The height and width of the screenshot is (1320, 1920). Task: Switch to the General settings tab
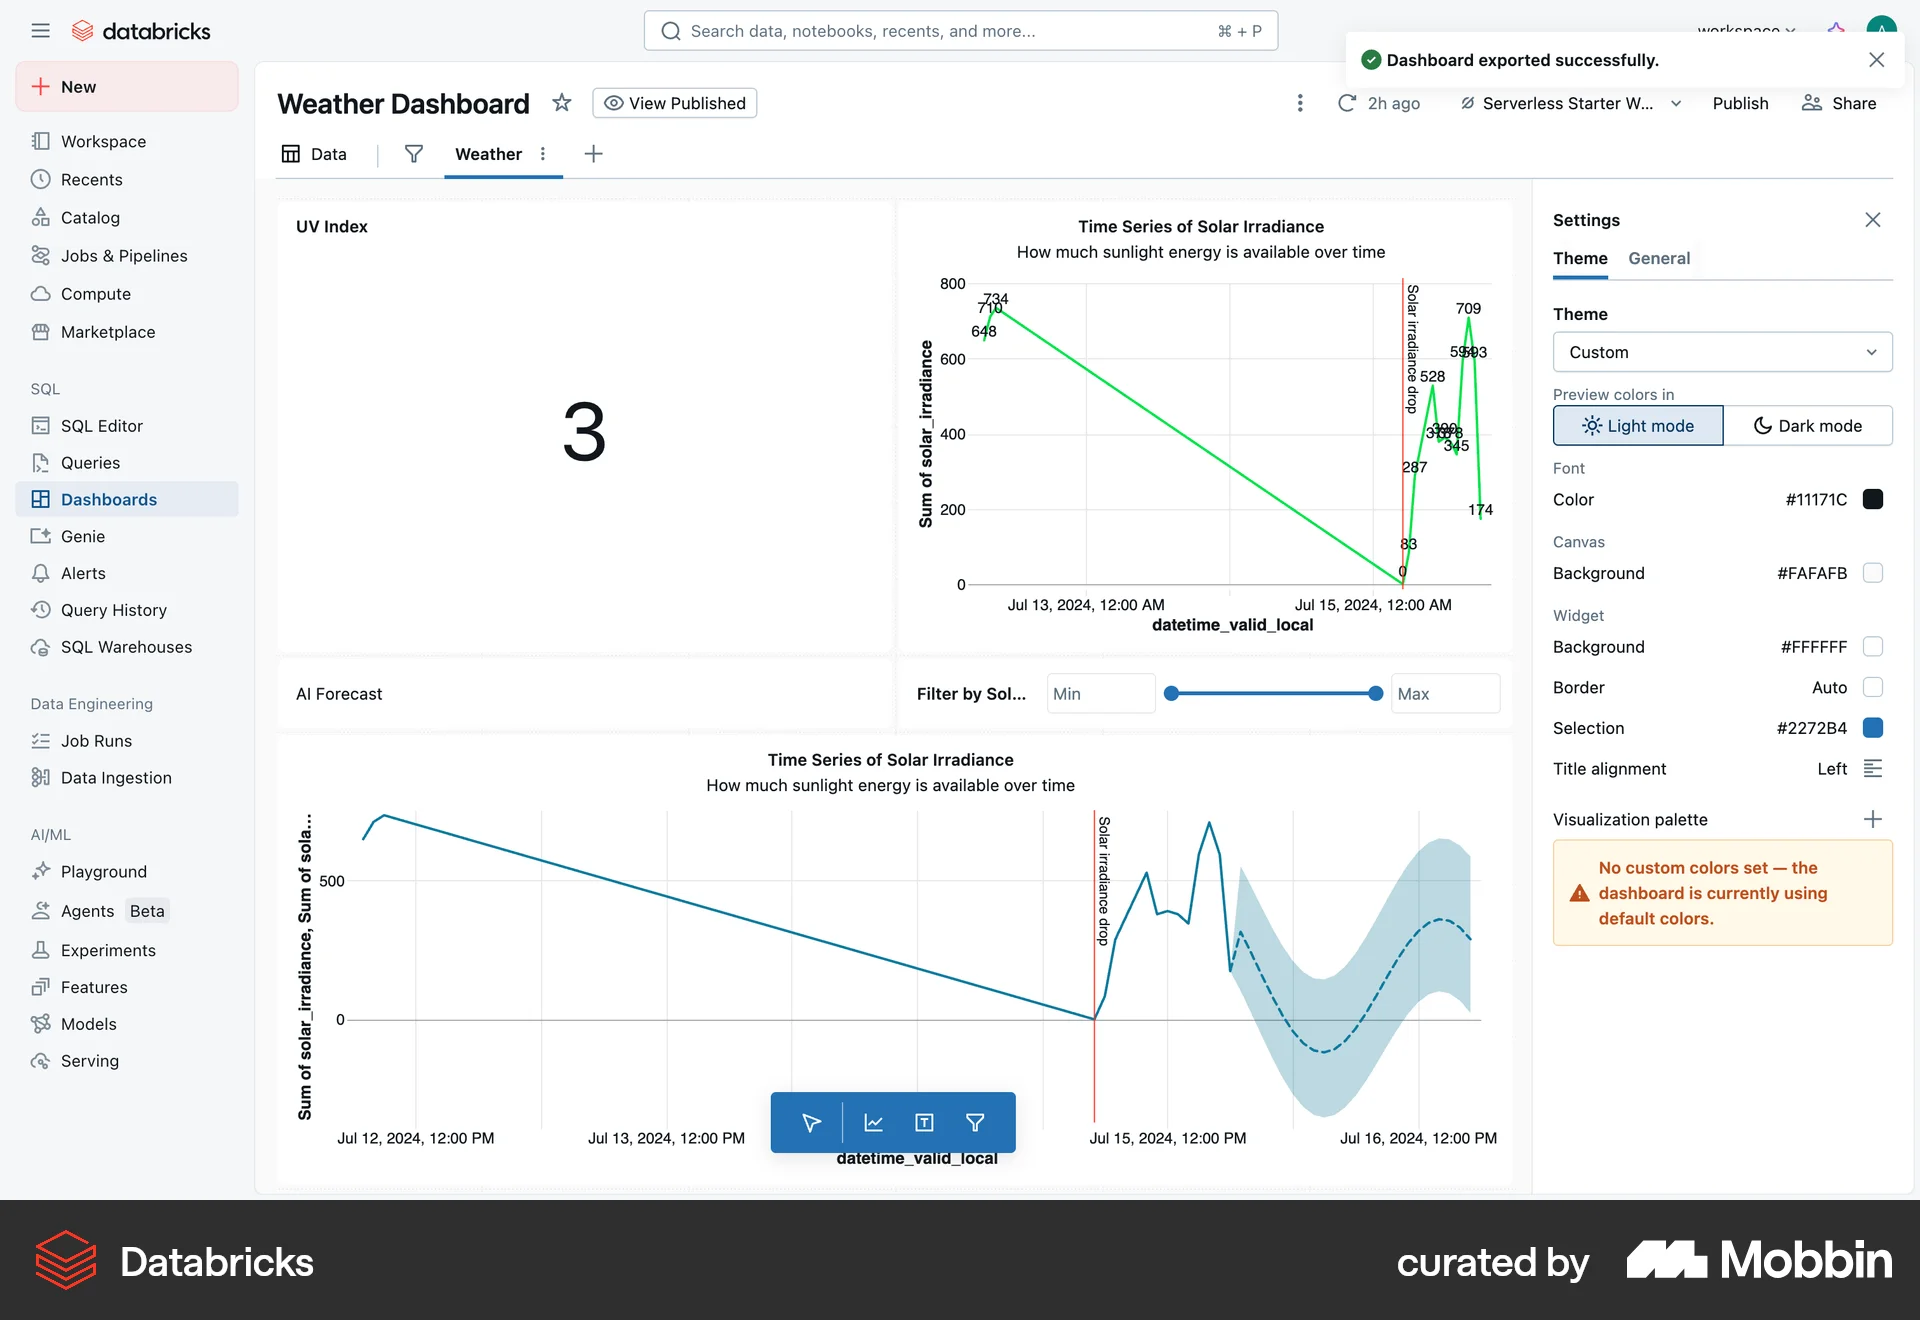coord(1658,258)
